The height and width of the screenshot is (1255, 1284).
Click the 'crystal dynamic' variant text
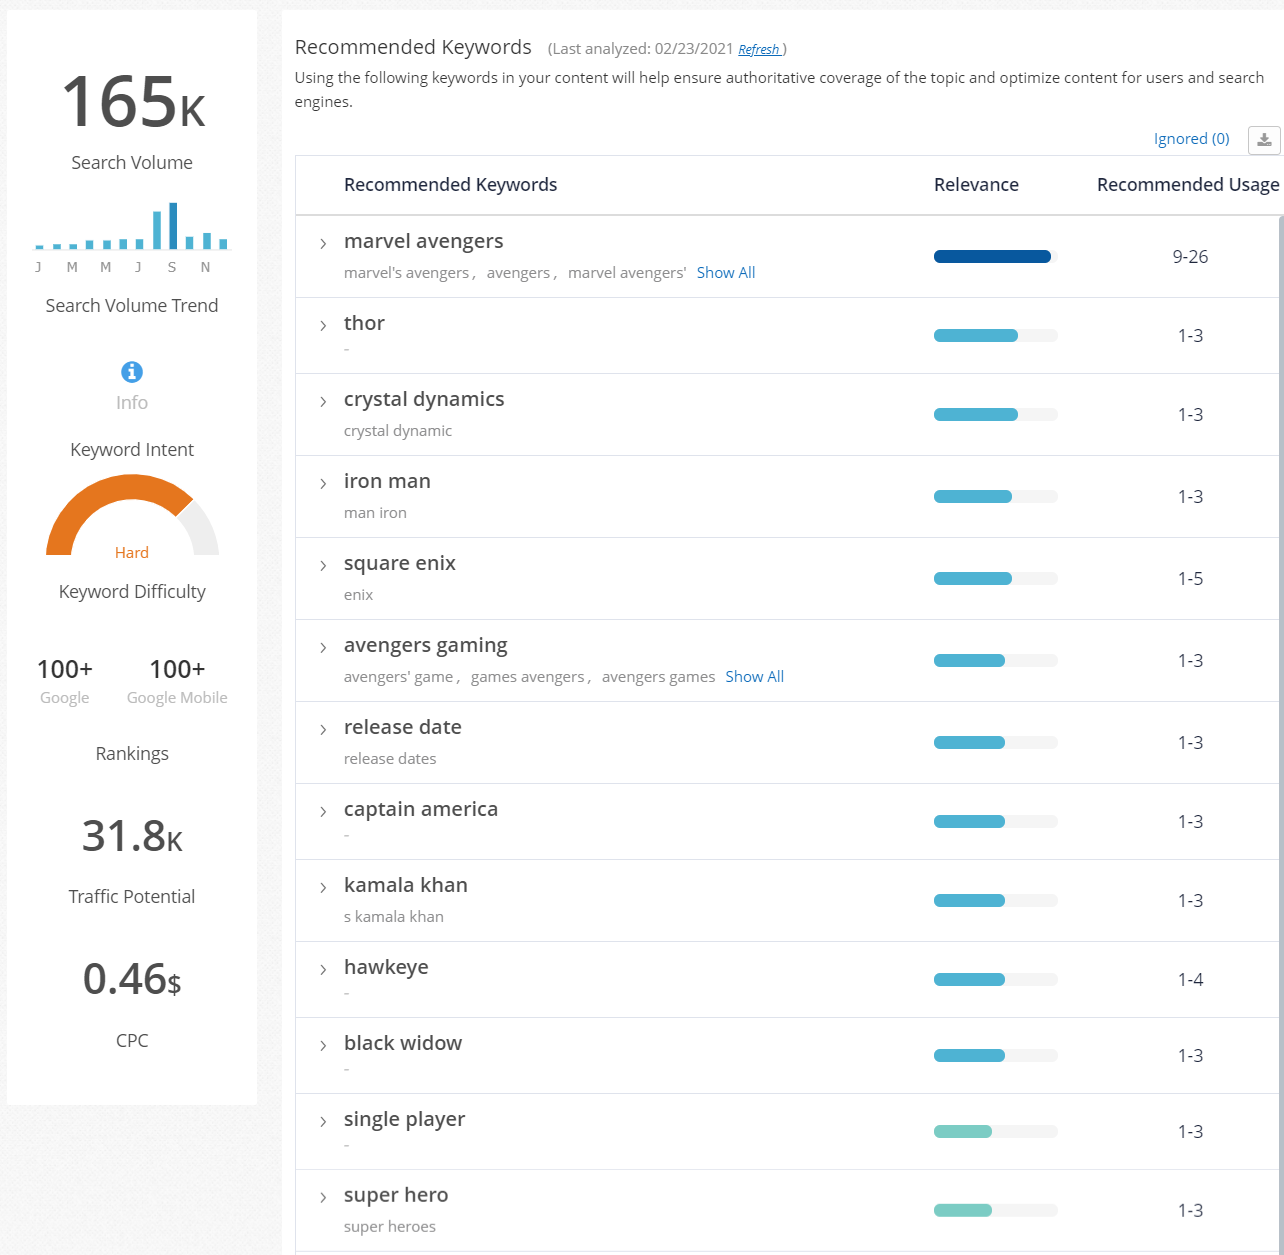[x=398, y=431]
